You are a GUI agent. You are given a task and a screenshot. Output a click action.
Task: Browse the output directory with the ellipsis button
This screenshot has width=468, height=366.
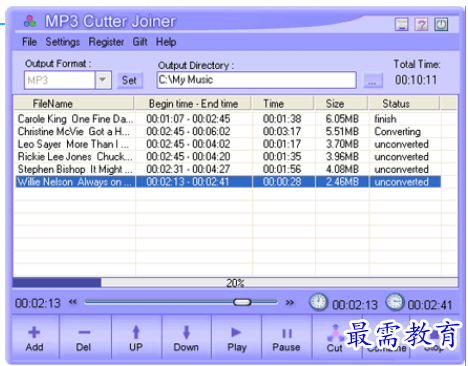pyautogui.click(x=372, y=80)
